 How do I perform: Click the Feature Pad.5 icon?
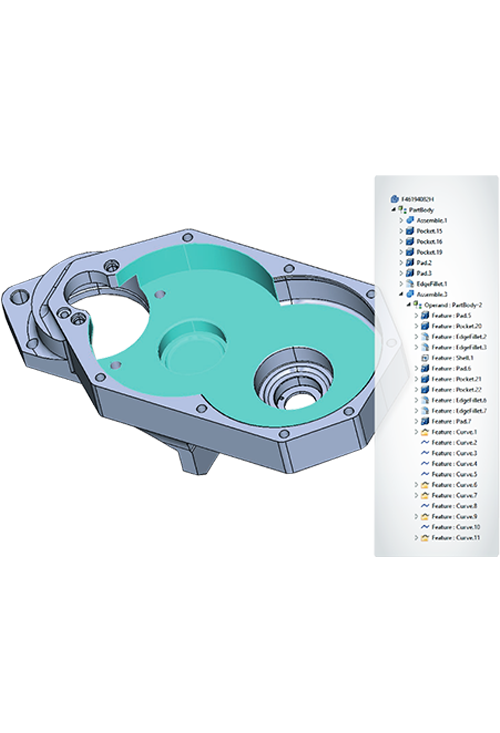[x=425, y=316]
